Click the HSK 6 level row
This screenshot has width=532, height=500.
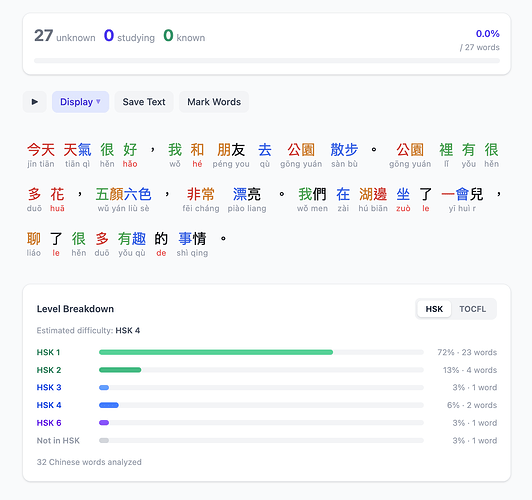[x=267, y=423]
